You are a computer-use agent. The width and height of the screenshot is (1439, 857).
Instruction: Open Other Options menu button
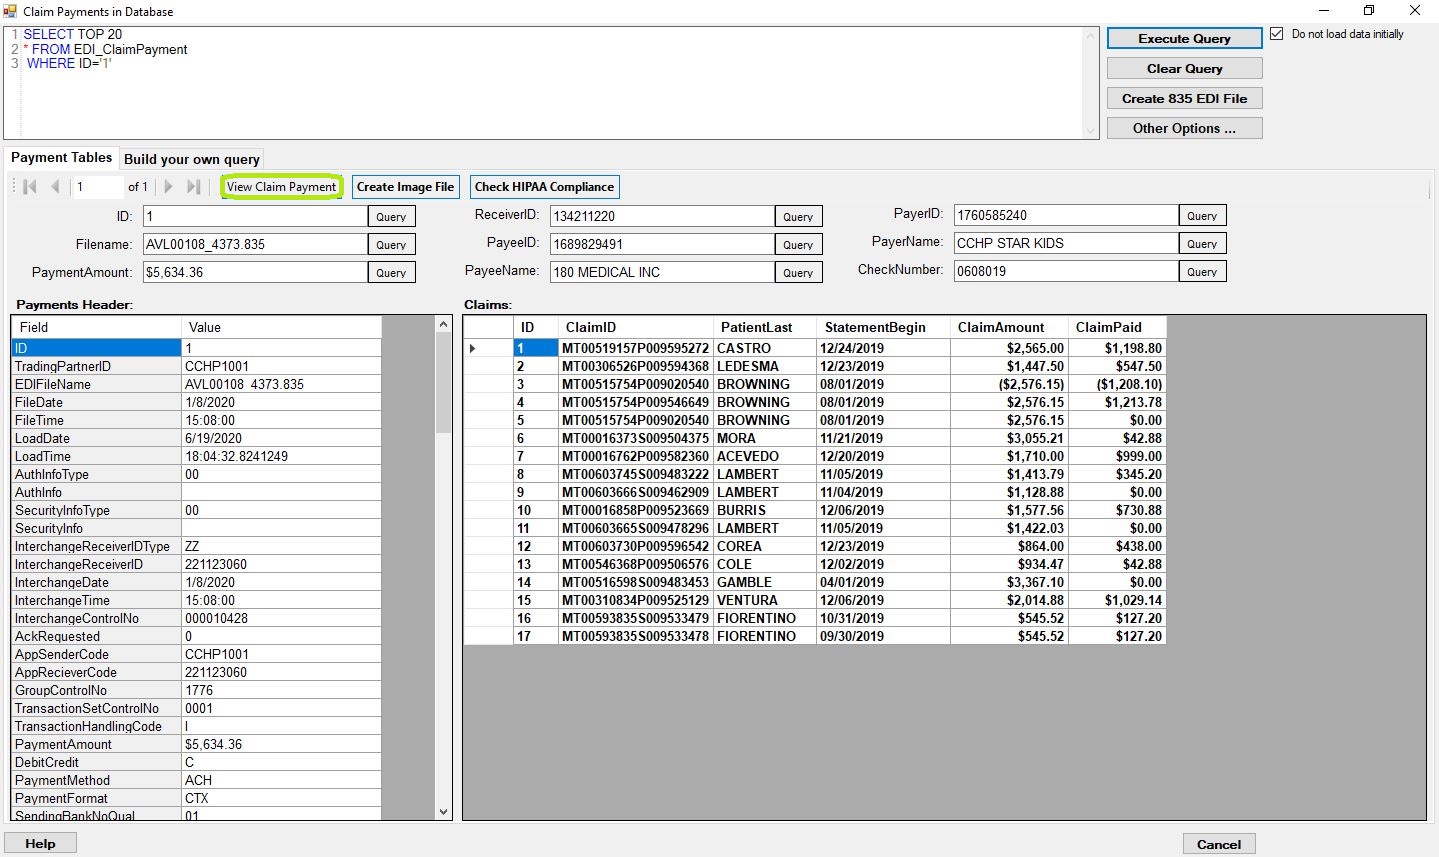(x=1184, y=128)
